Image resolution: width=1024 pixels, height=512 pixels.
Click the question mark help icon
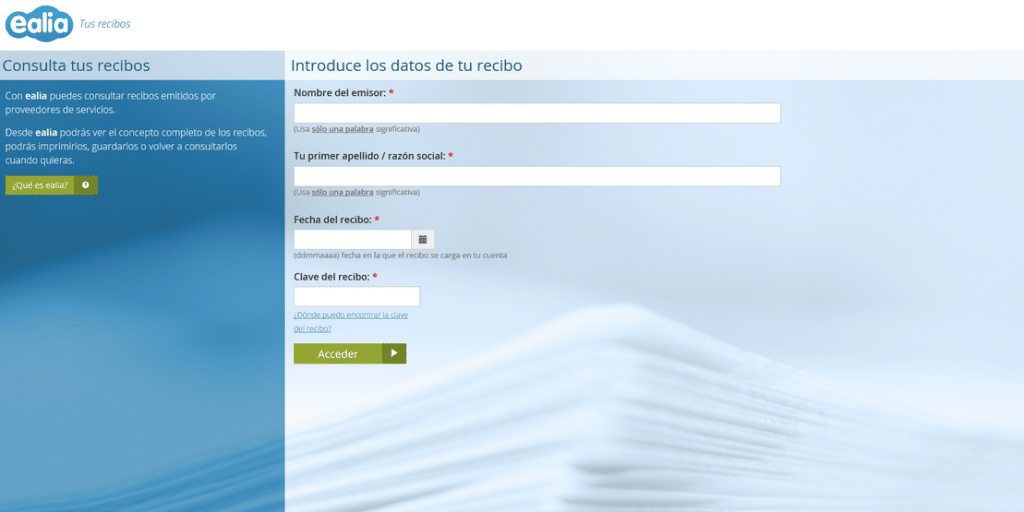pyautogui.click(x=86, y=185)
